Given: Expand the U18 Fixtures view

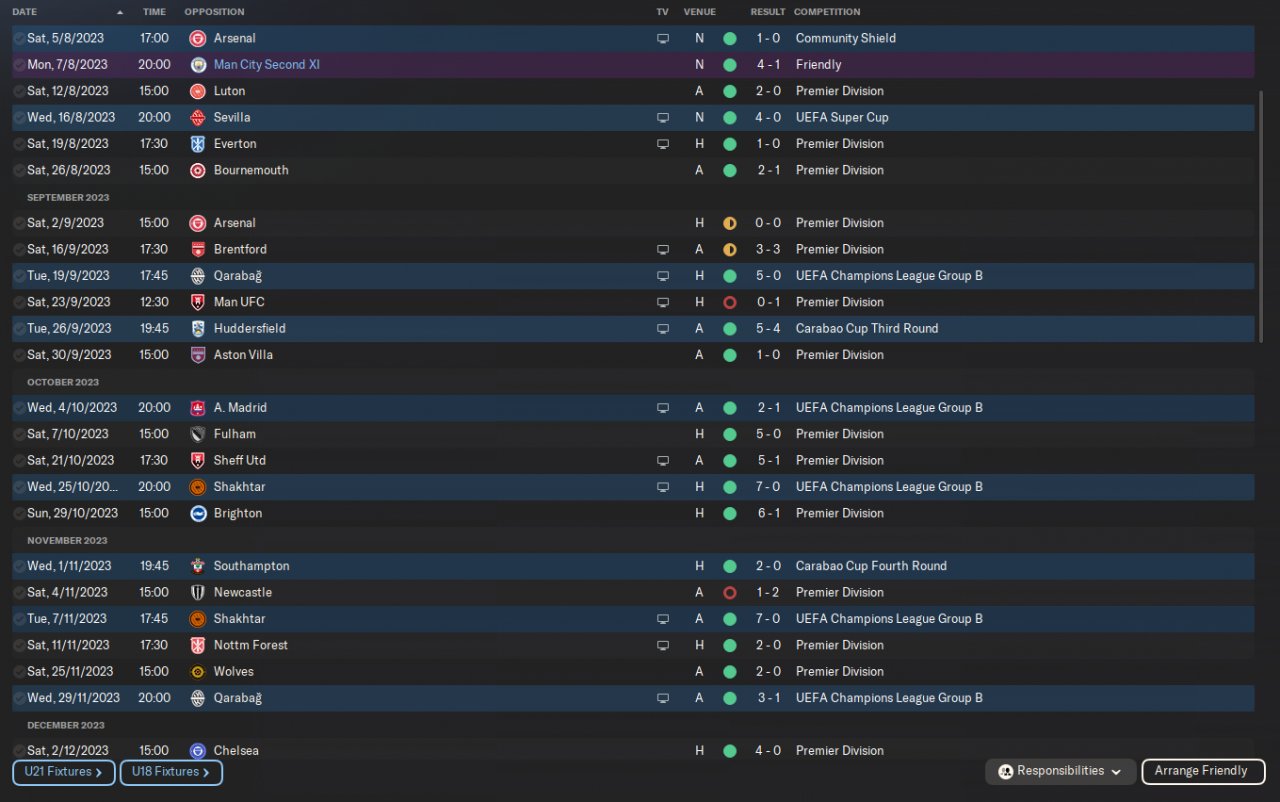Looking at the screenshot, I should pyautogui.click(x=171, y=772).
